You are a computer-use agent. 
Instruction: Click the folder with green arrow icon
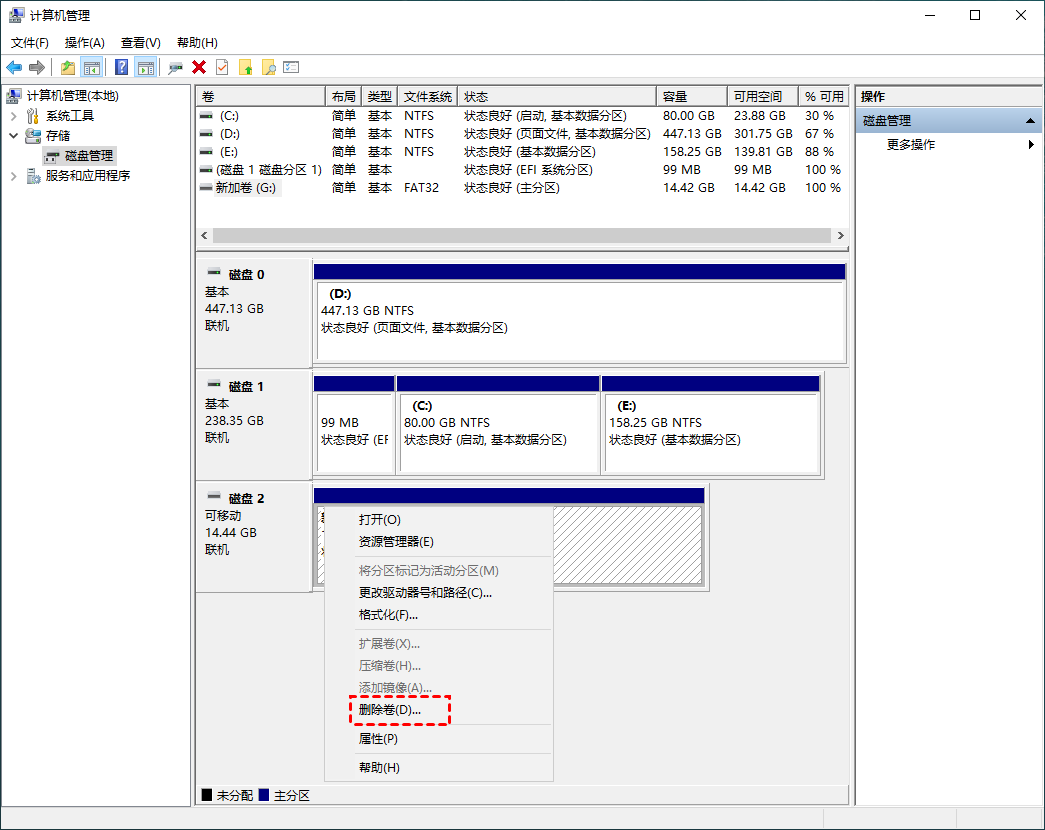pos(245,67)
